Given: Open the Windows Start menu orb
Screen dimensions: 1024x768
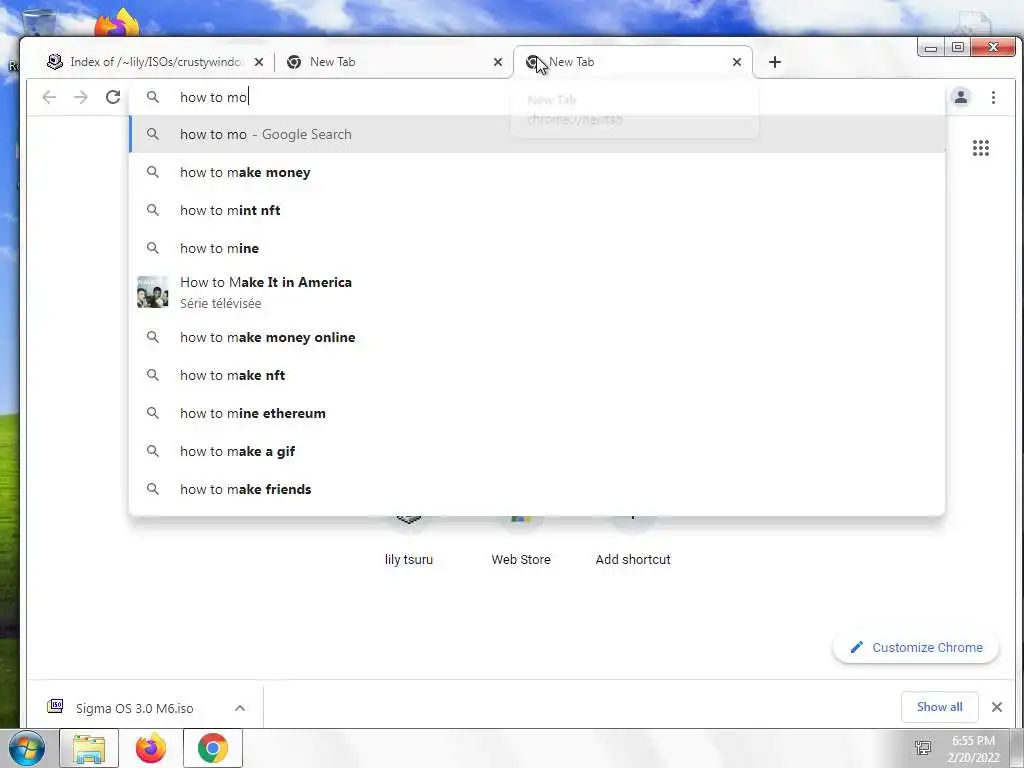Looking at the screenshot, I should tap(27, 748).
